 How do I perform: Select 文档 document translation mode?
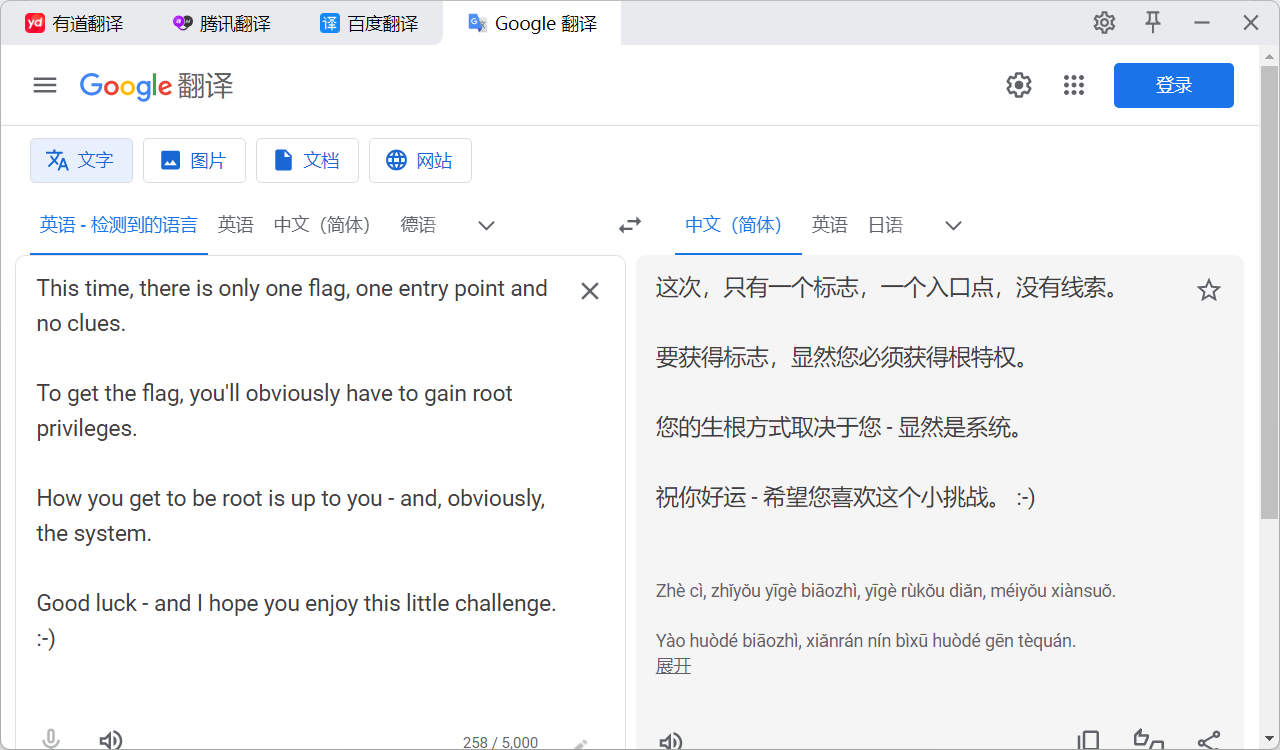point(307,160)
